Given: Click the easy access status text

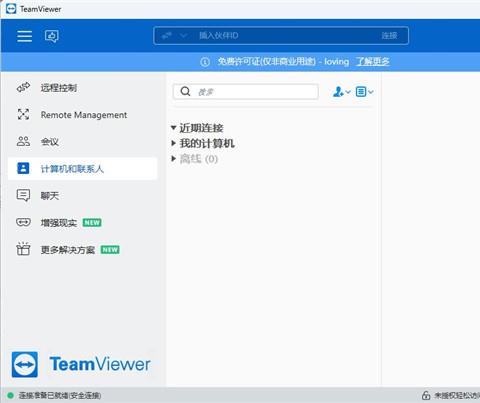Looking at the screenshot, I should 457,395.
